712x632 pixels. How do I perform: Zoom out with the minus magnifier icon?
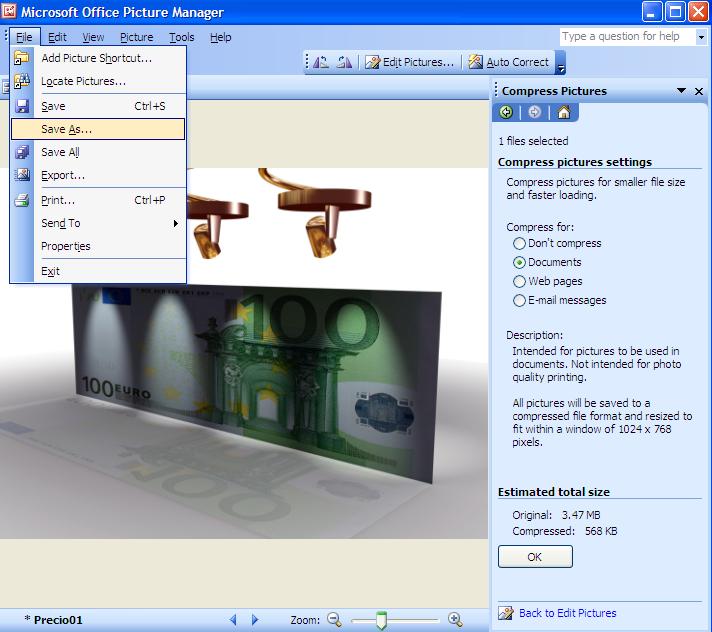(334, 619)
